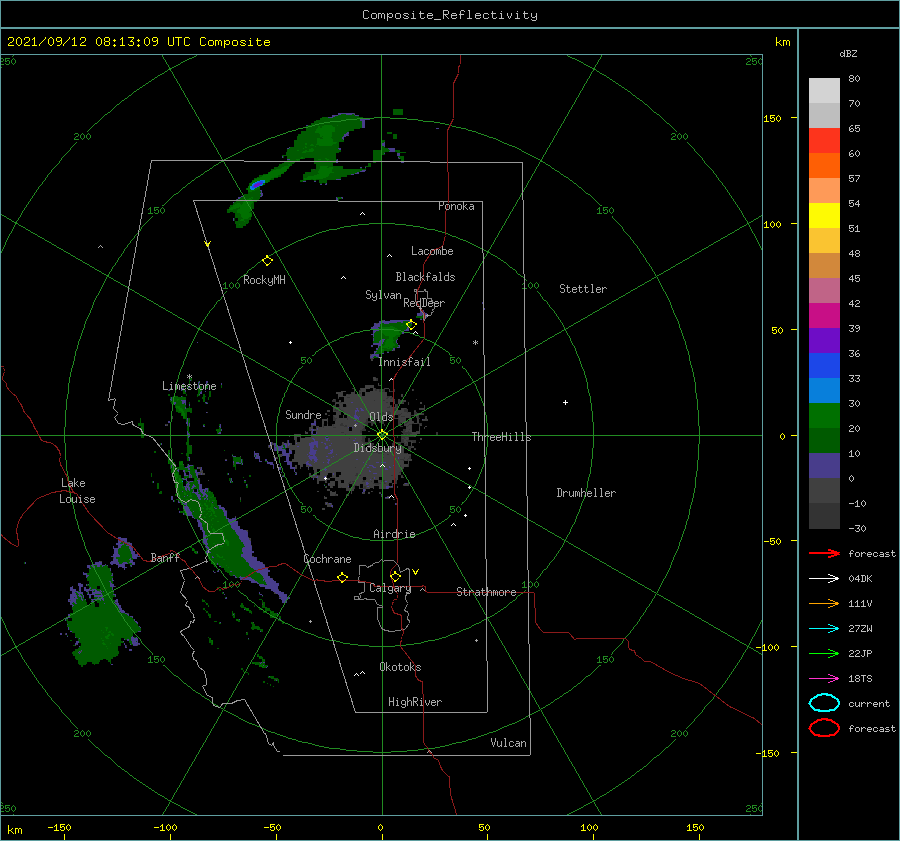900x841 pixels.
Task: Click the Lake Louise label
Action: pyautogui.click(x=77, y=491)
